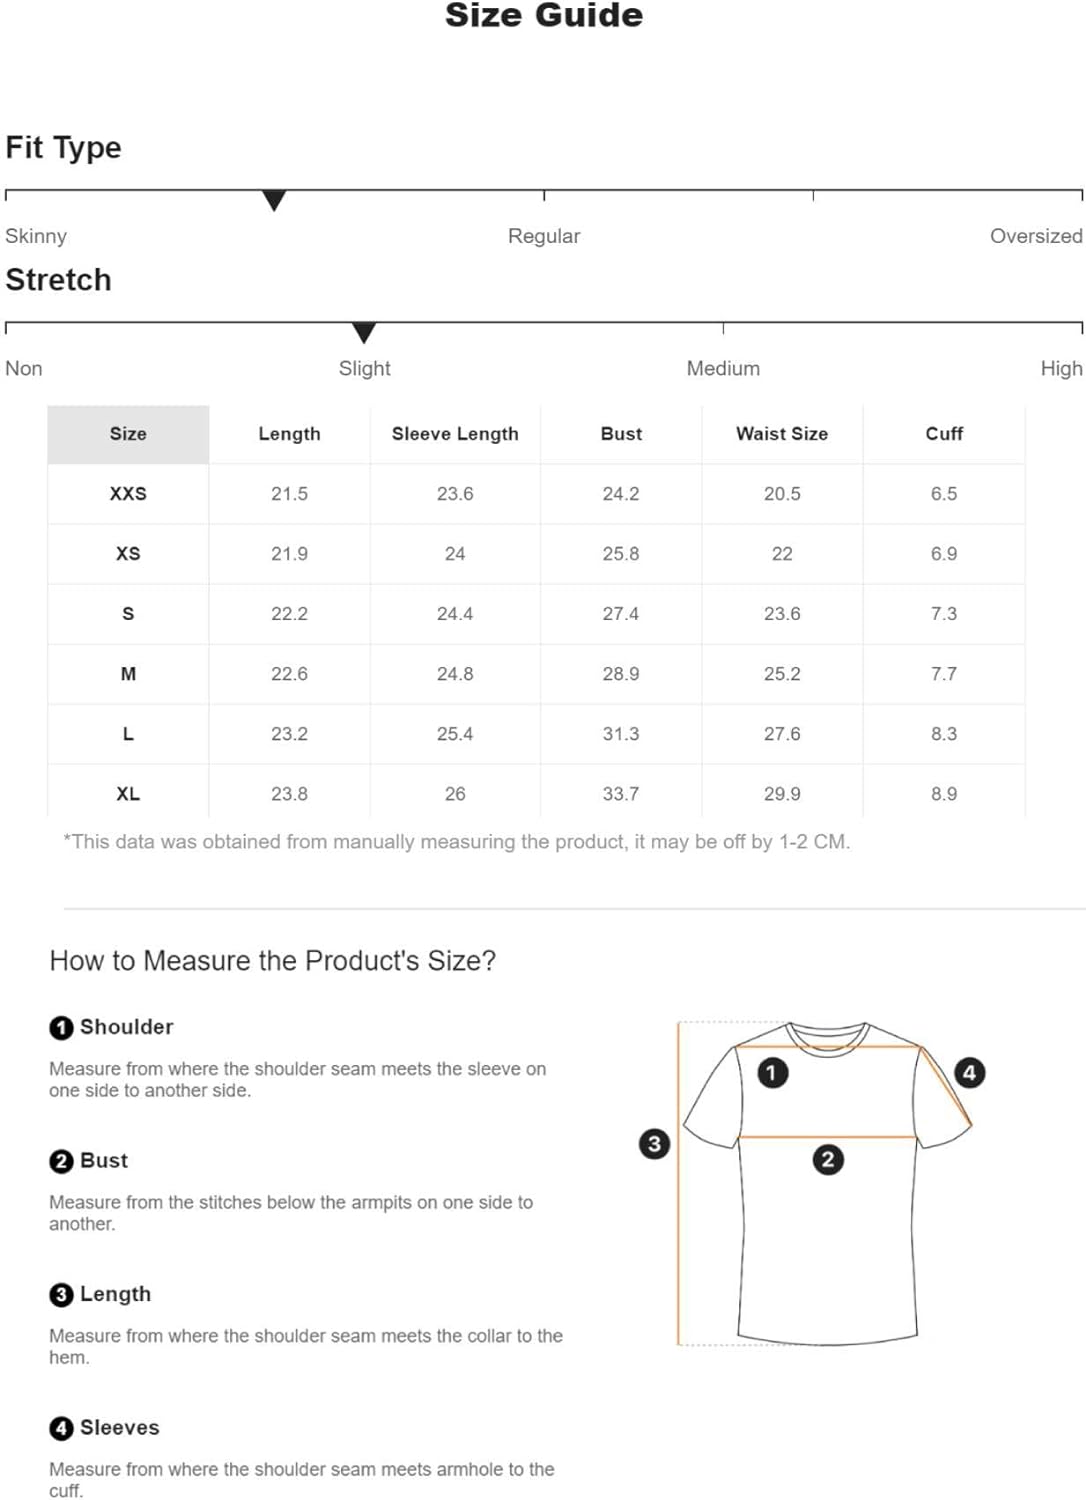
Task: Click the Regular fit type label
Action: (x=544, y=236)
